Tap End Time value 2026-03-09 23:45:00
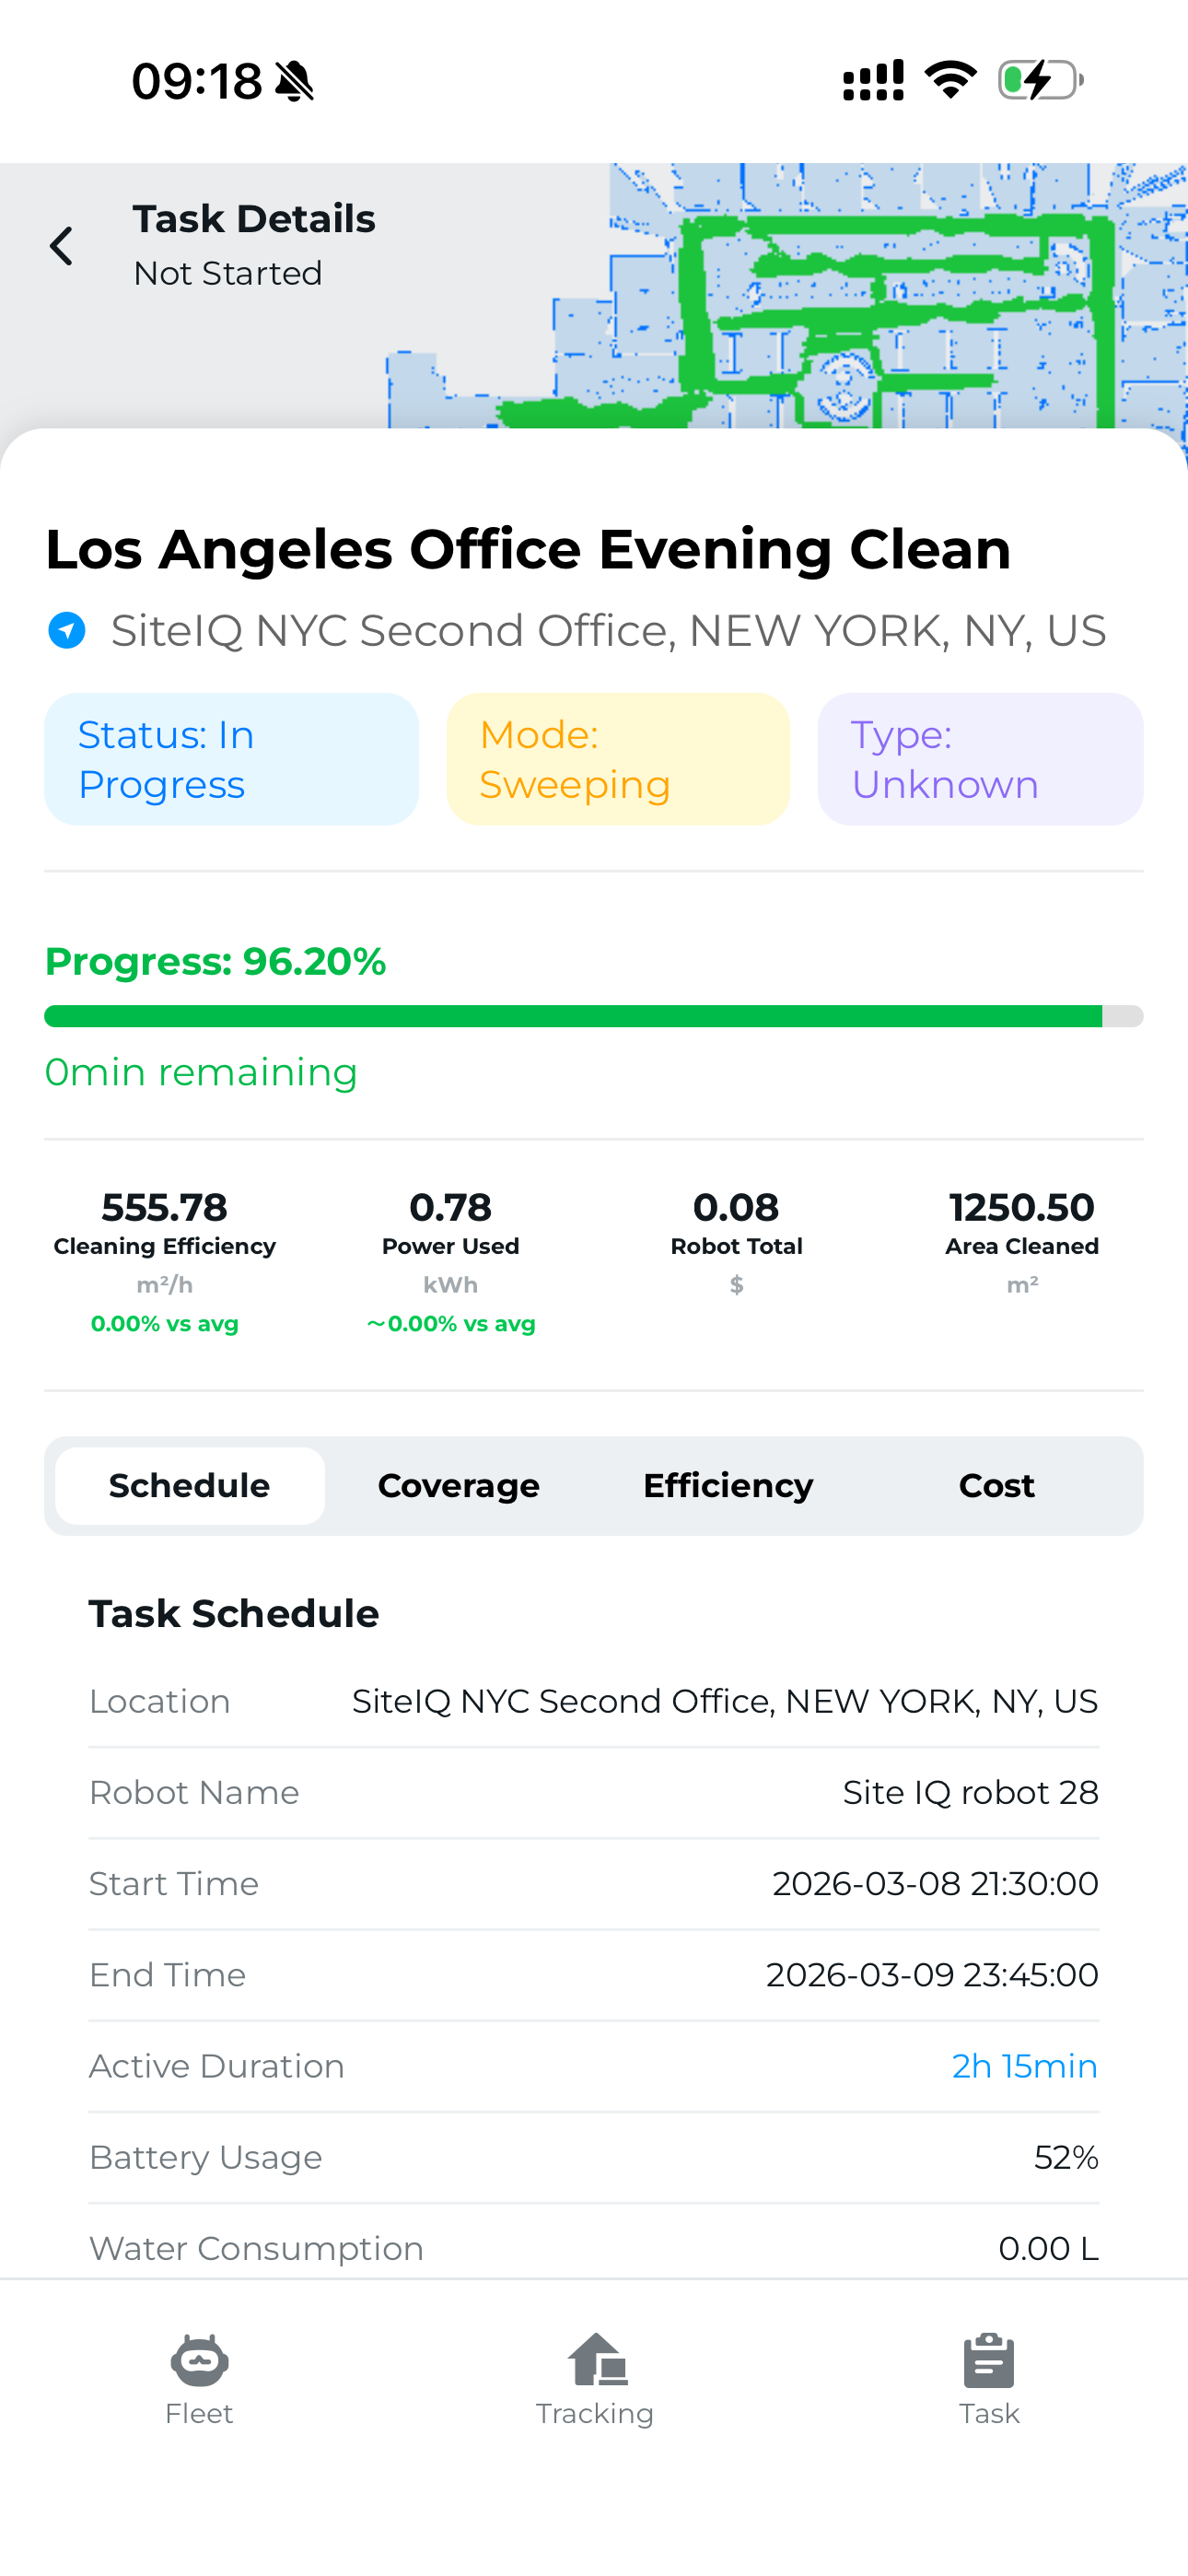 coord(932,1975)
